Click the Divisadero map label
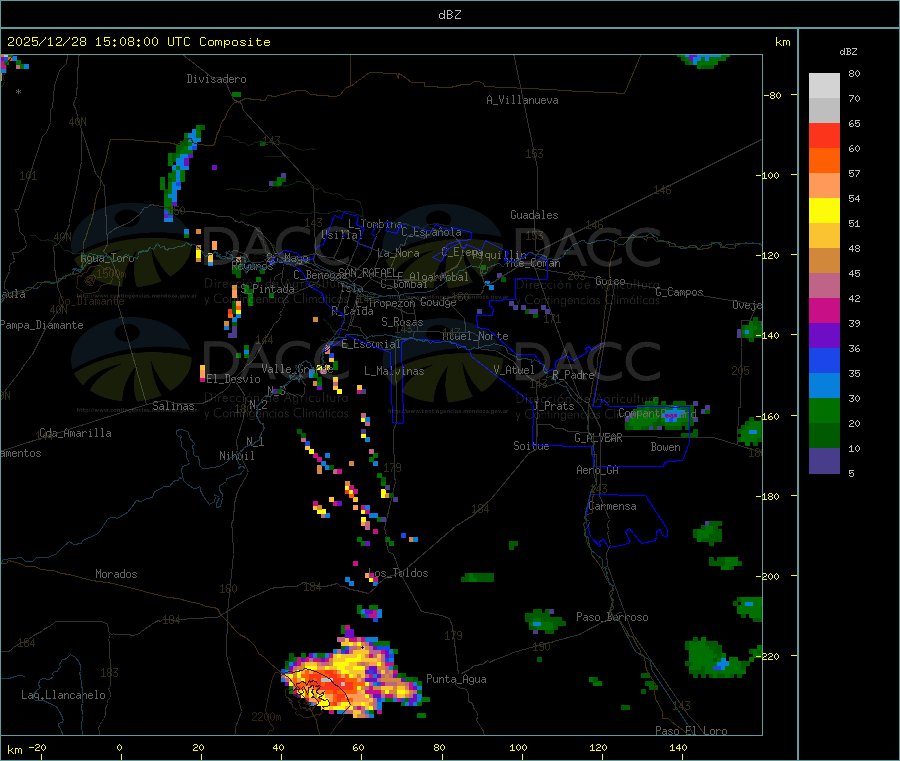900x761 pixels. (216, 79)
